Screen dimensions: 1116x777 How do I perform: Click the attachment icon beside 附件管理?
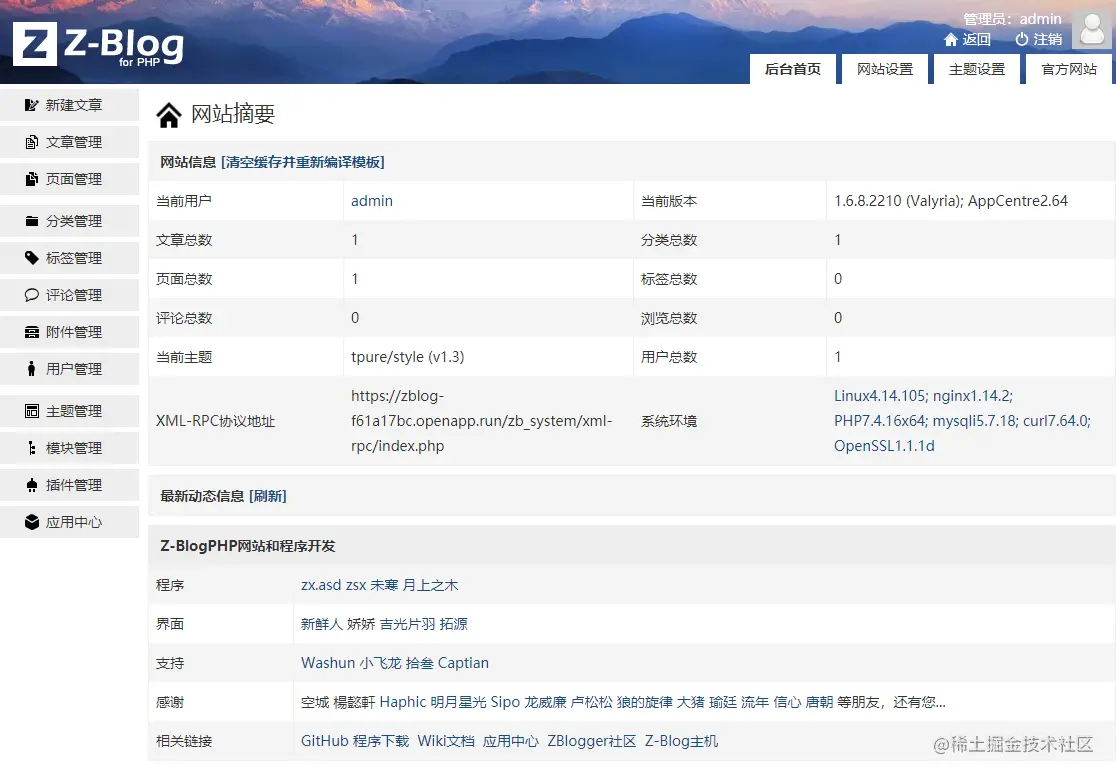tap(31, 332)
